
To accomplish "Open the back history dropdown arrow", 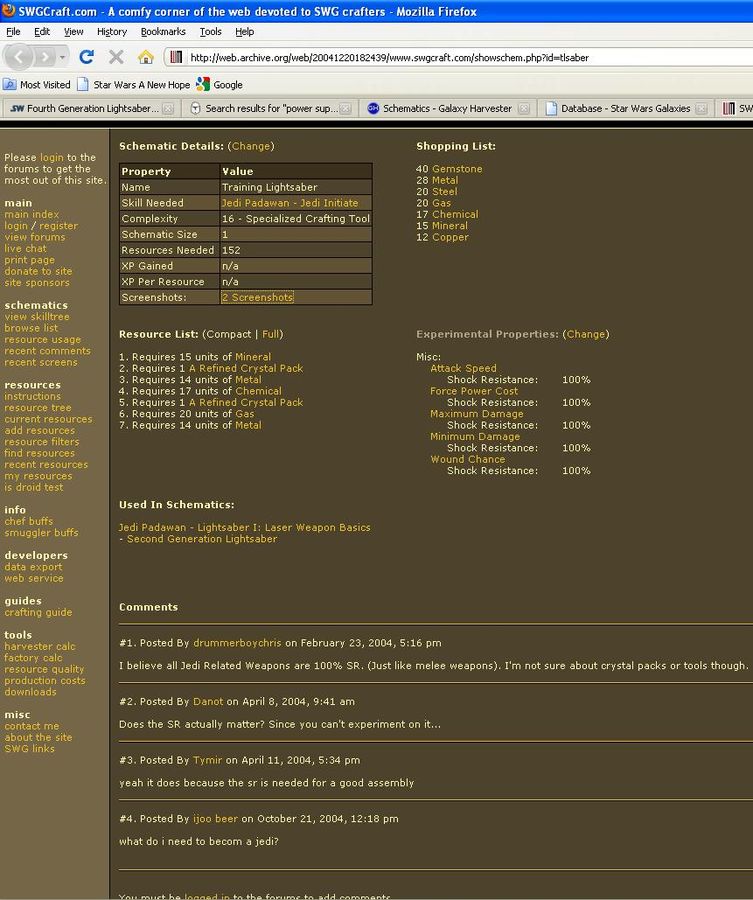I will click(x=61, y=57).
